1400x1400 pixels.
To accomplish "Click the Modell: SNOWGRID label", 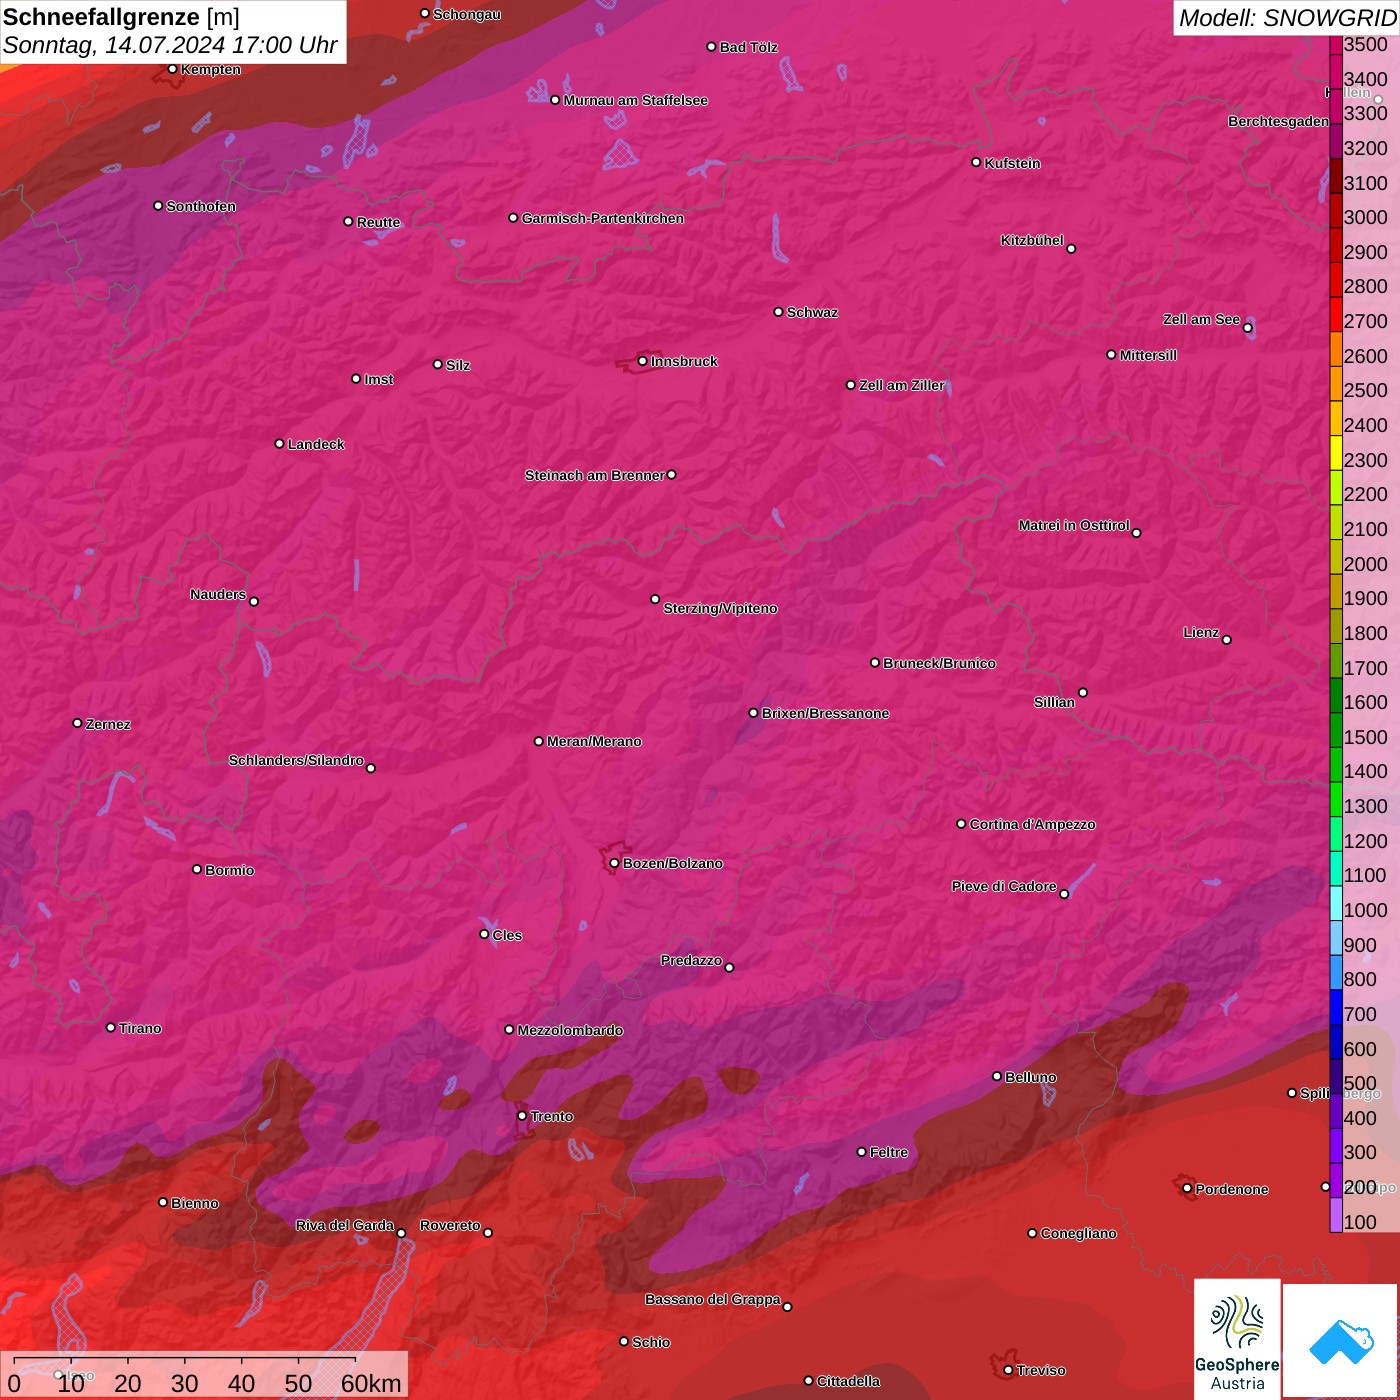I will [1287, 18].
